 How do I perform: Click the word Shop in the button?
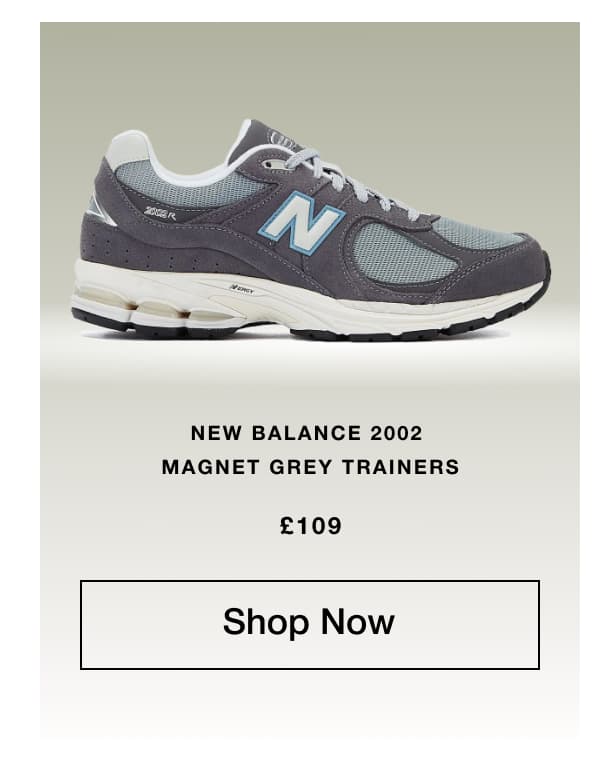point(266,622)
